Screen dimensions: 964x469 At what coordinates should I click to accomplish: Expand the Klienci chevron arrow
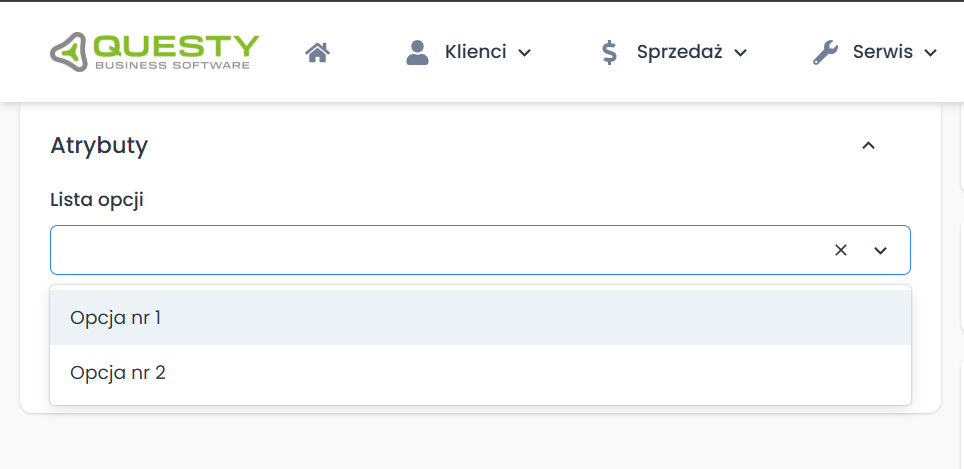coord(525,53)
